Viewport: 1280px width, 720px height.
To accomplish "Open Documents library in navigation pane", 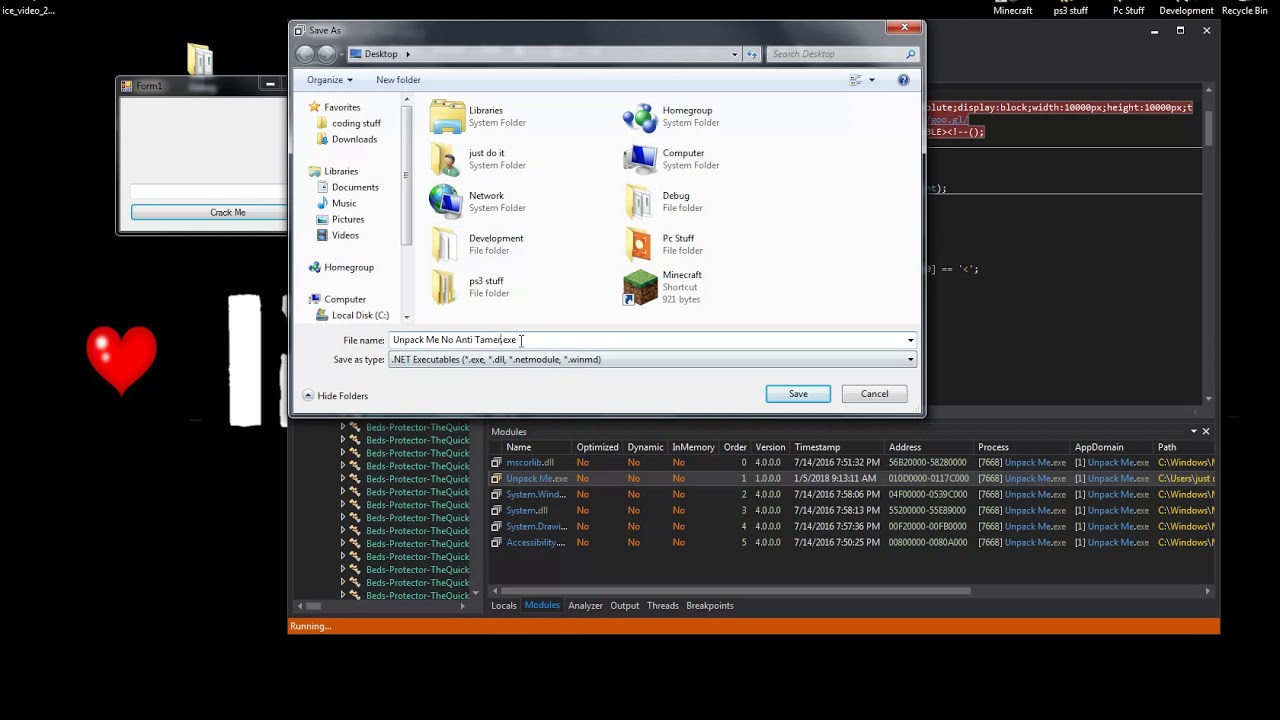I will coord(355,187).
